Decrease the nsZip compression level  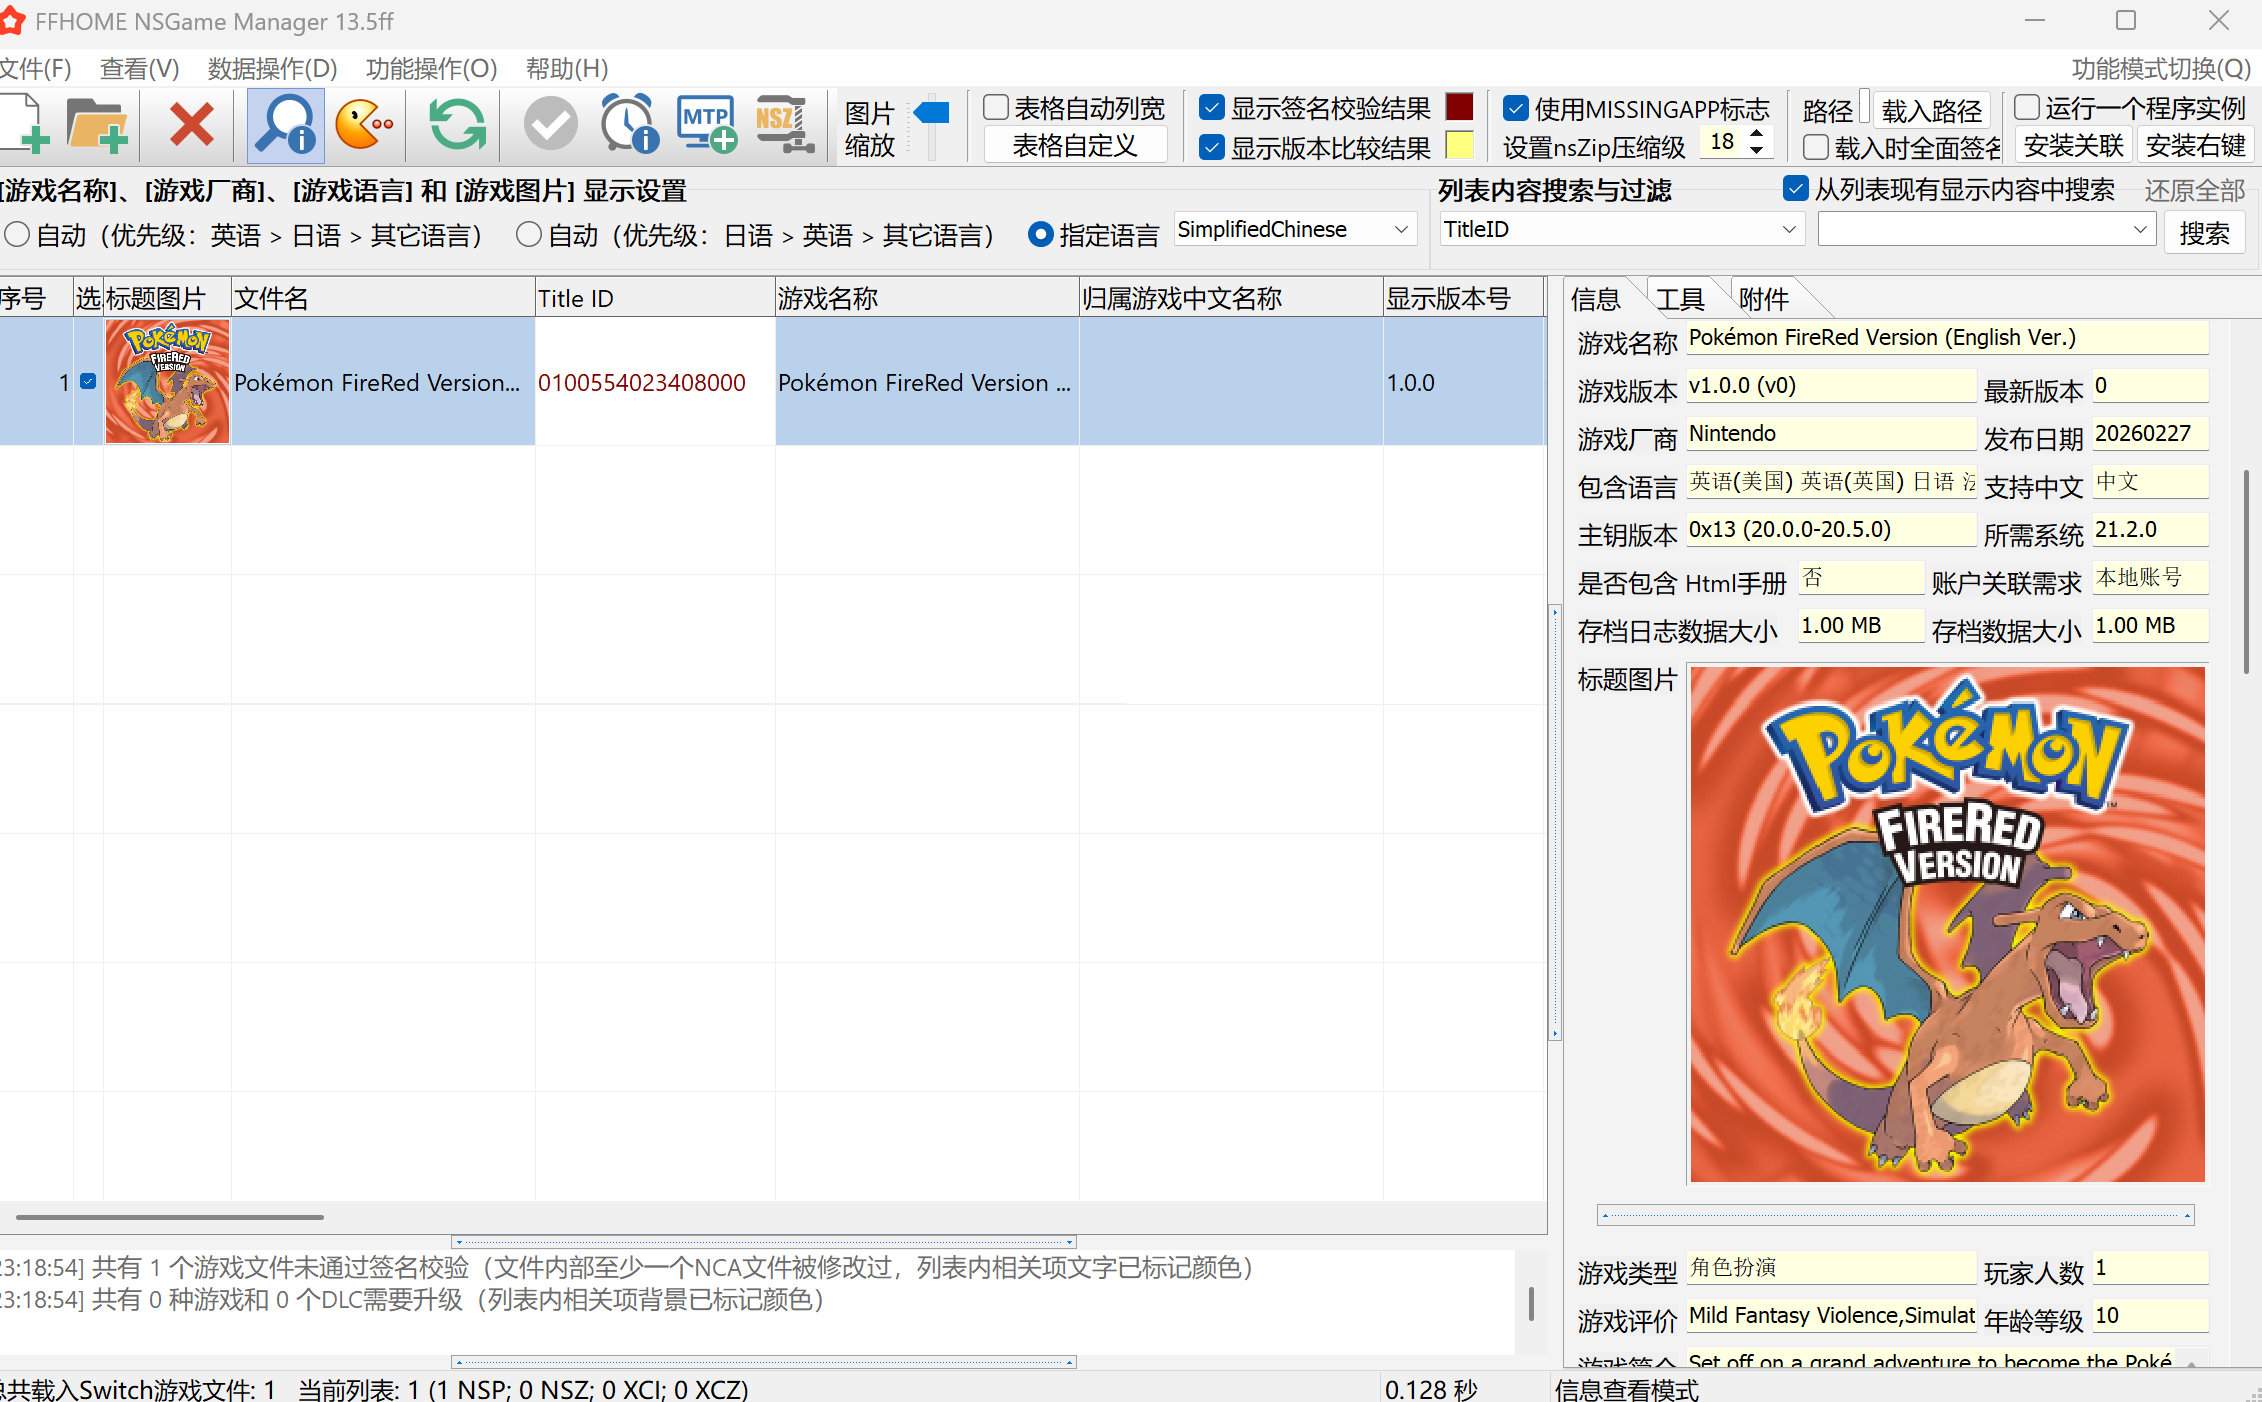click(1756, 150)
